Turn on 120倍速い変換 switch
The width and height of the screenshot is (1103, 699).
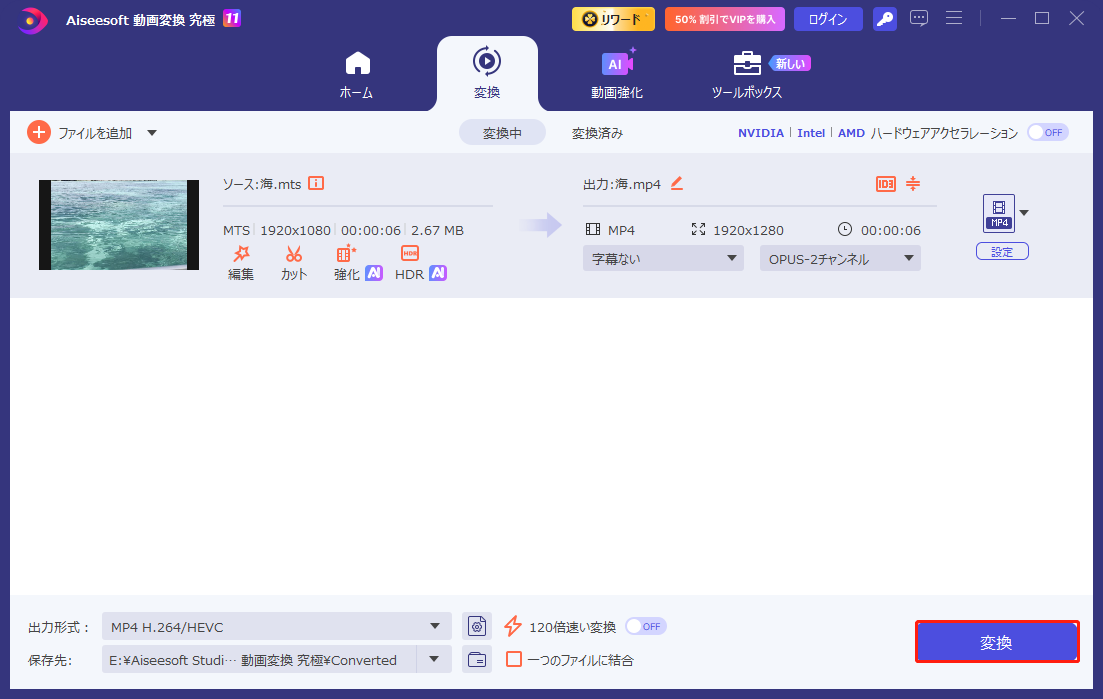pyautogui.click(x=645, y=626)
